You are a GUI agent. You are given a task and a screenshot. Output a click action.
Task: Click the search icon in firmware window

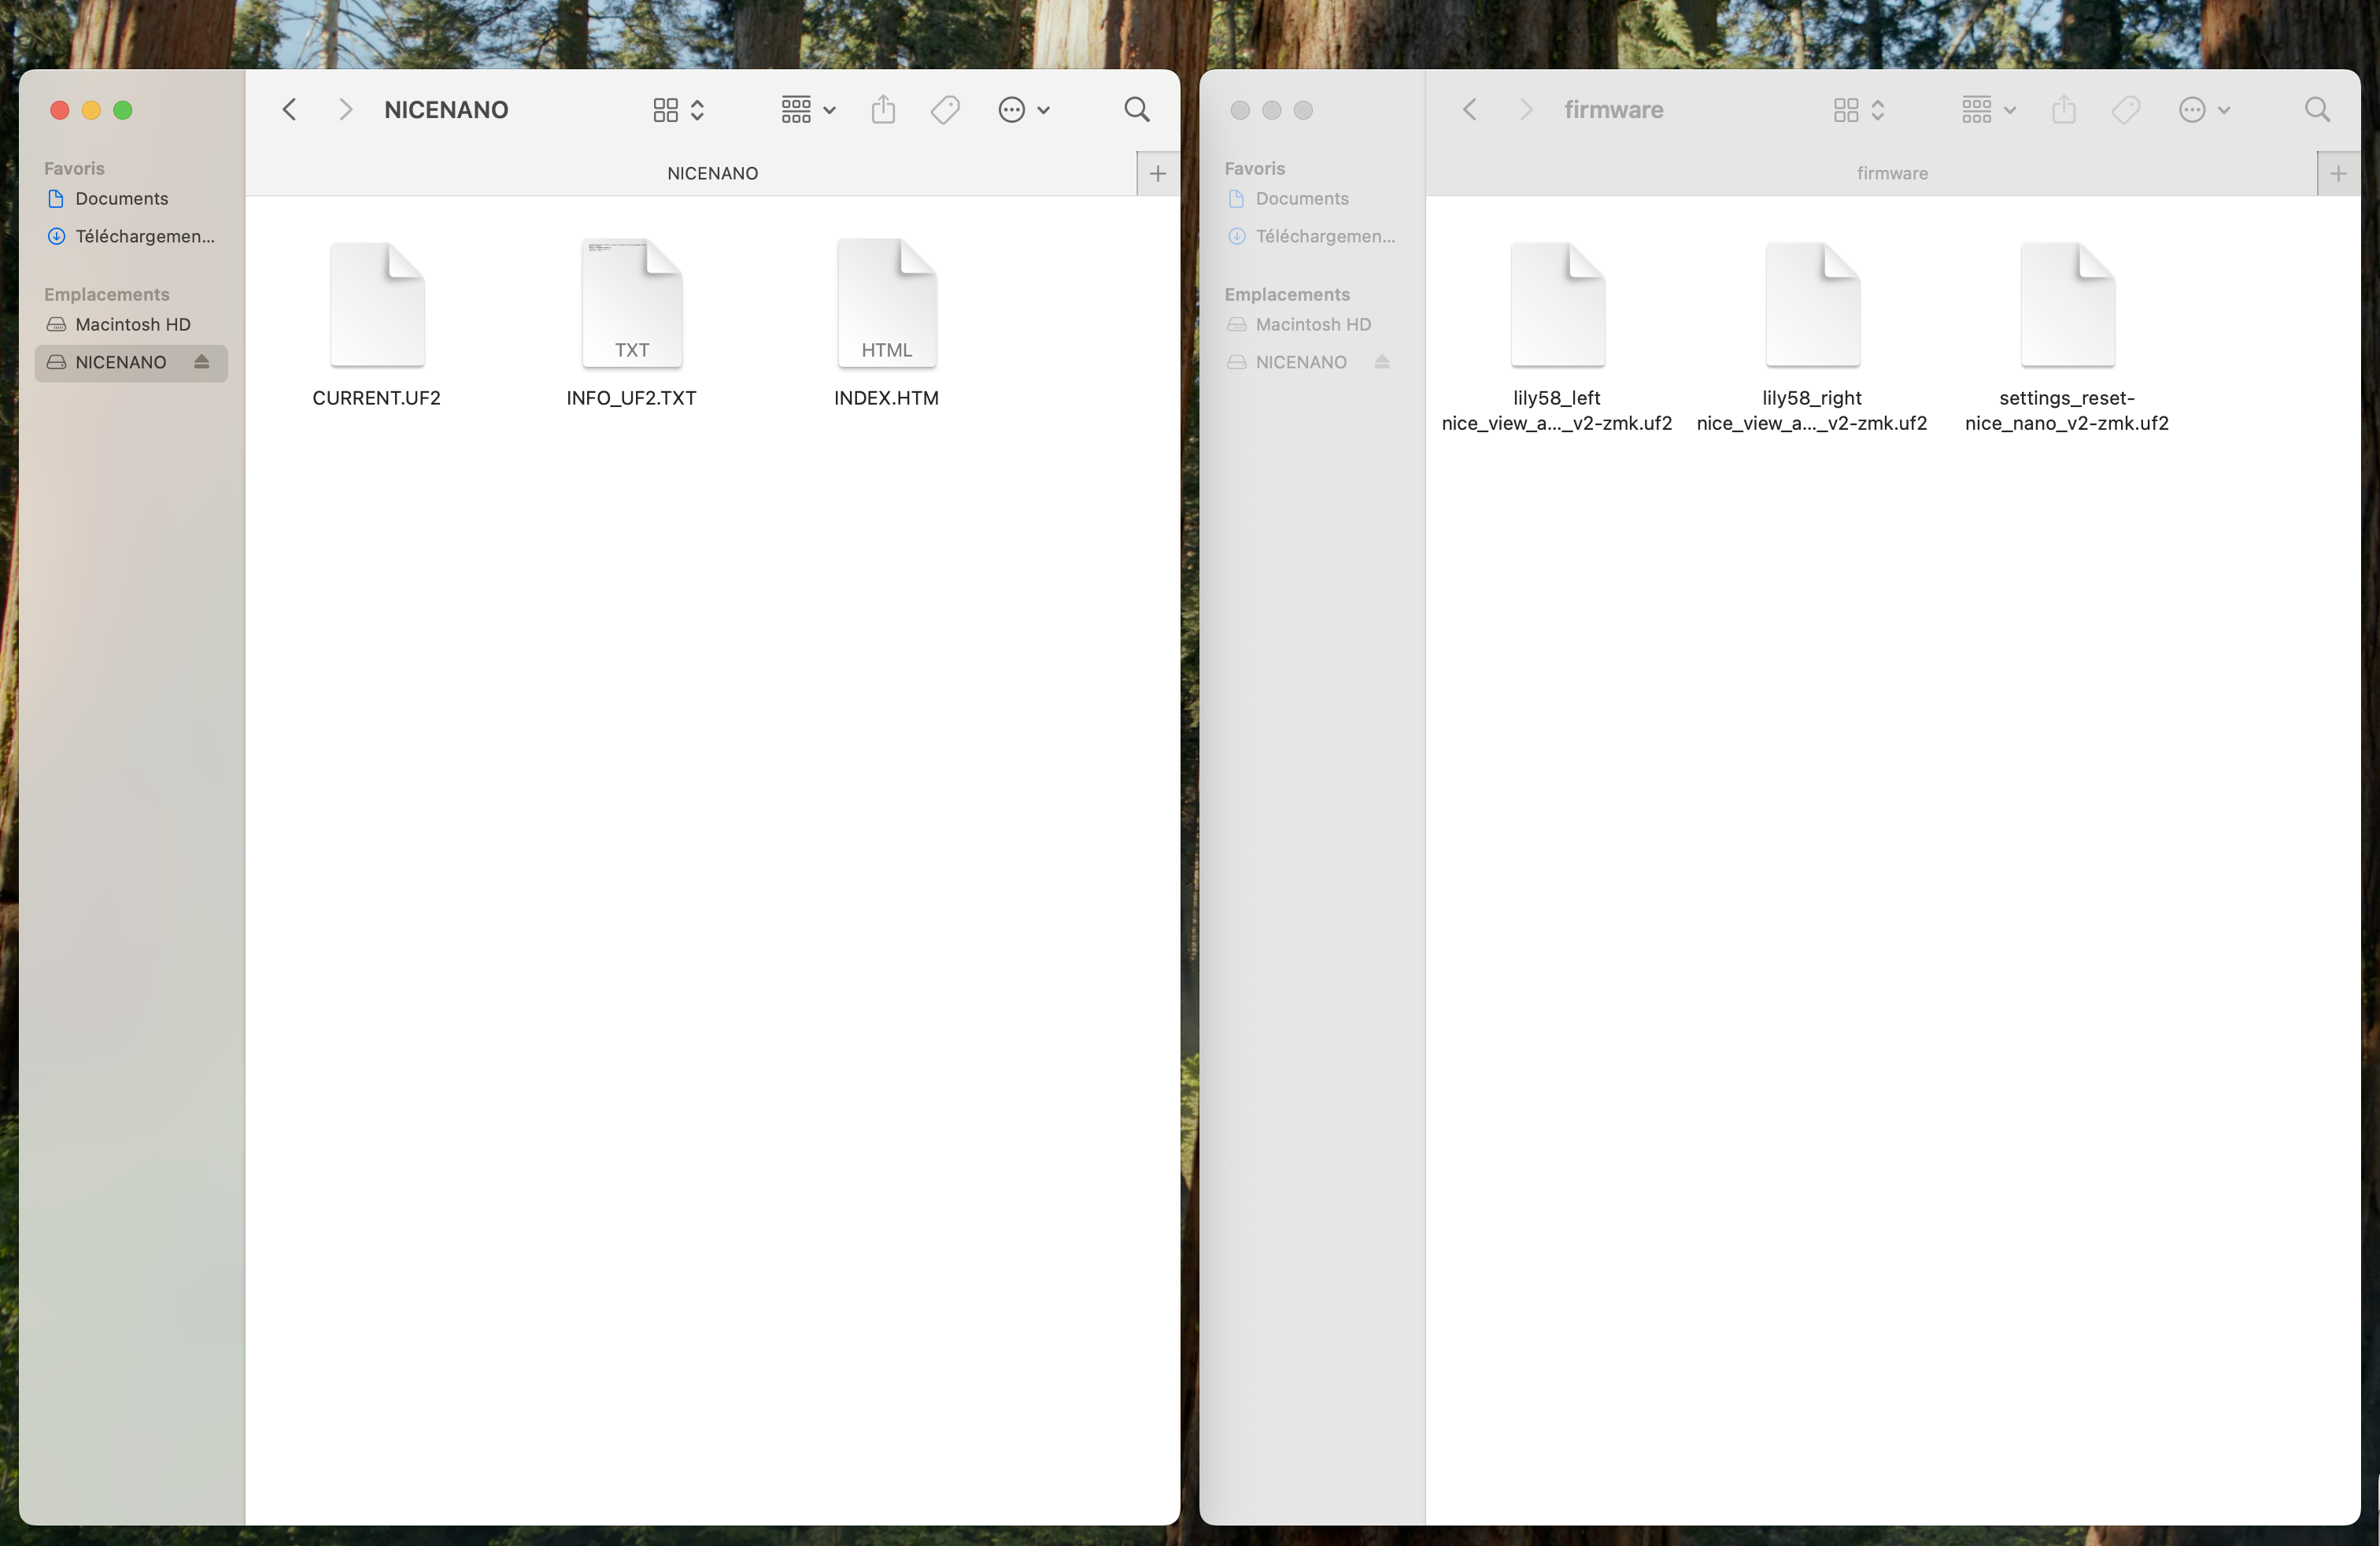click(x=2316, y=109)
